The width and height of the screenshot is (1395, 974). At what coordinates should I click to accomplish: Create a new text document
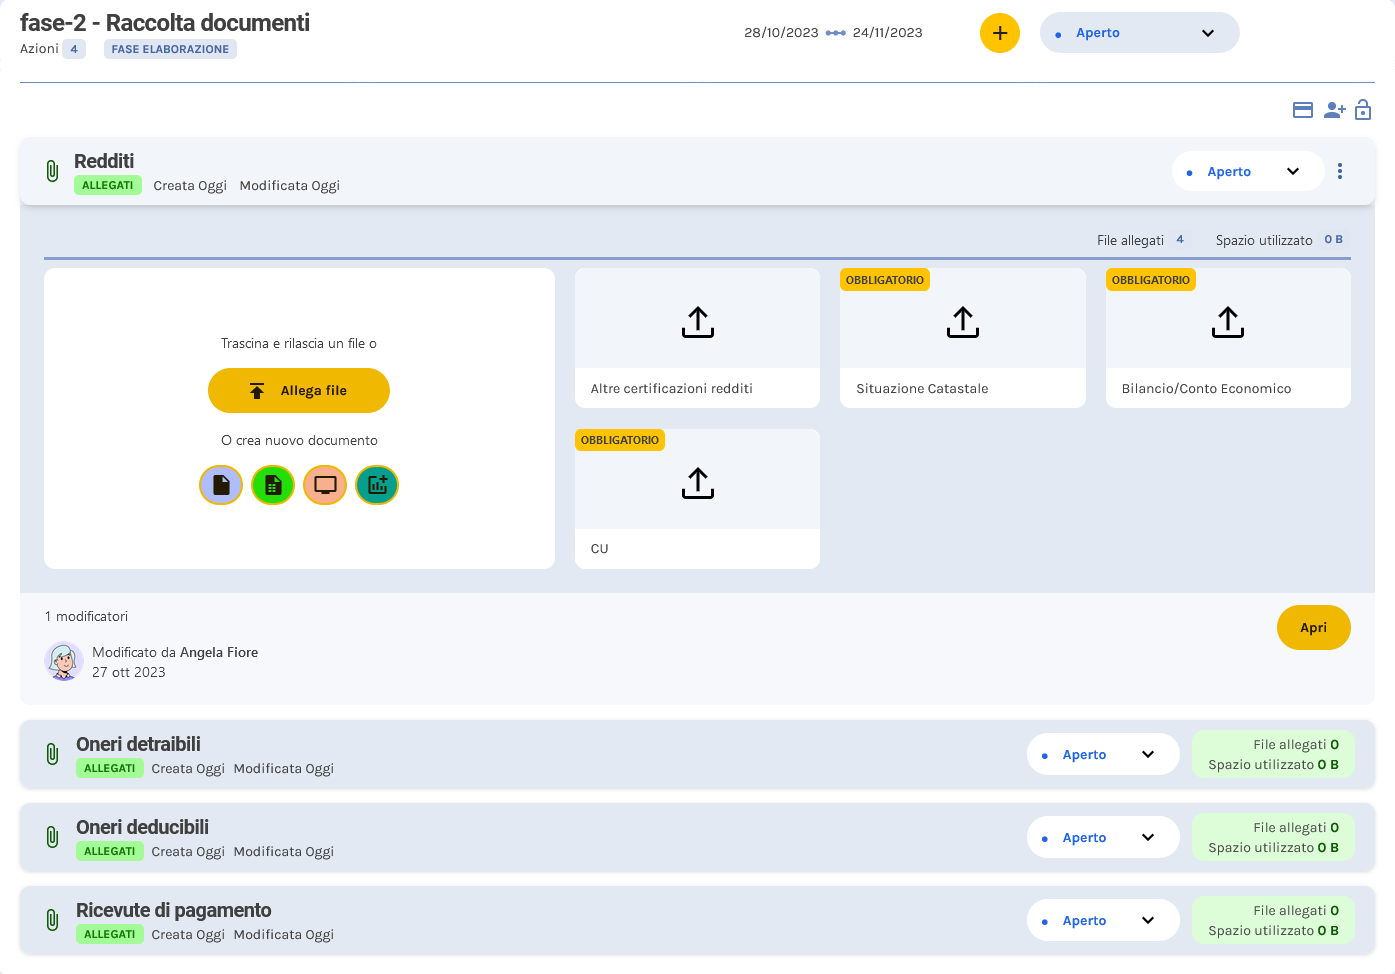(x=221, y=485)
